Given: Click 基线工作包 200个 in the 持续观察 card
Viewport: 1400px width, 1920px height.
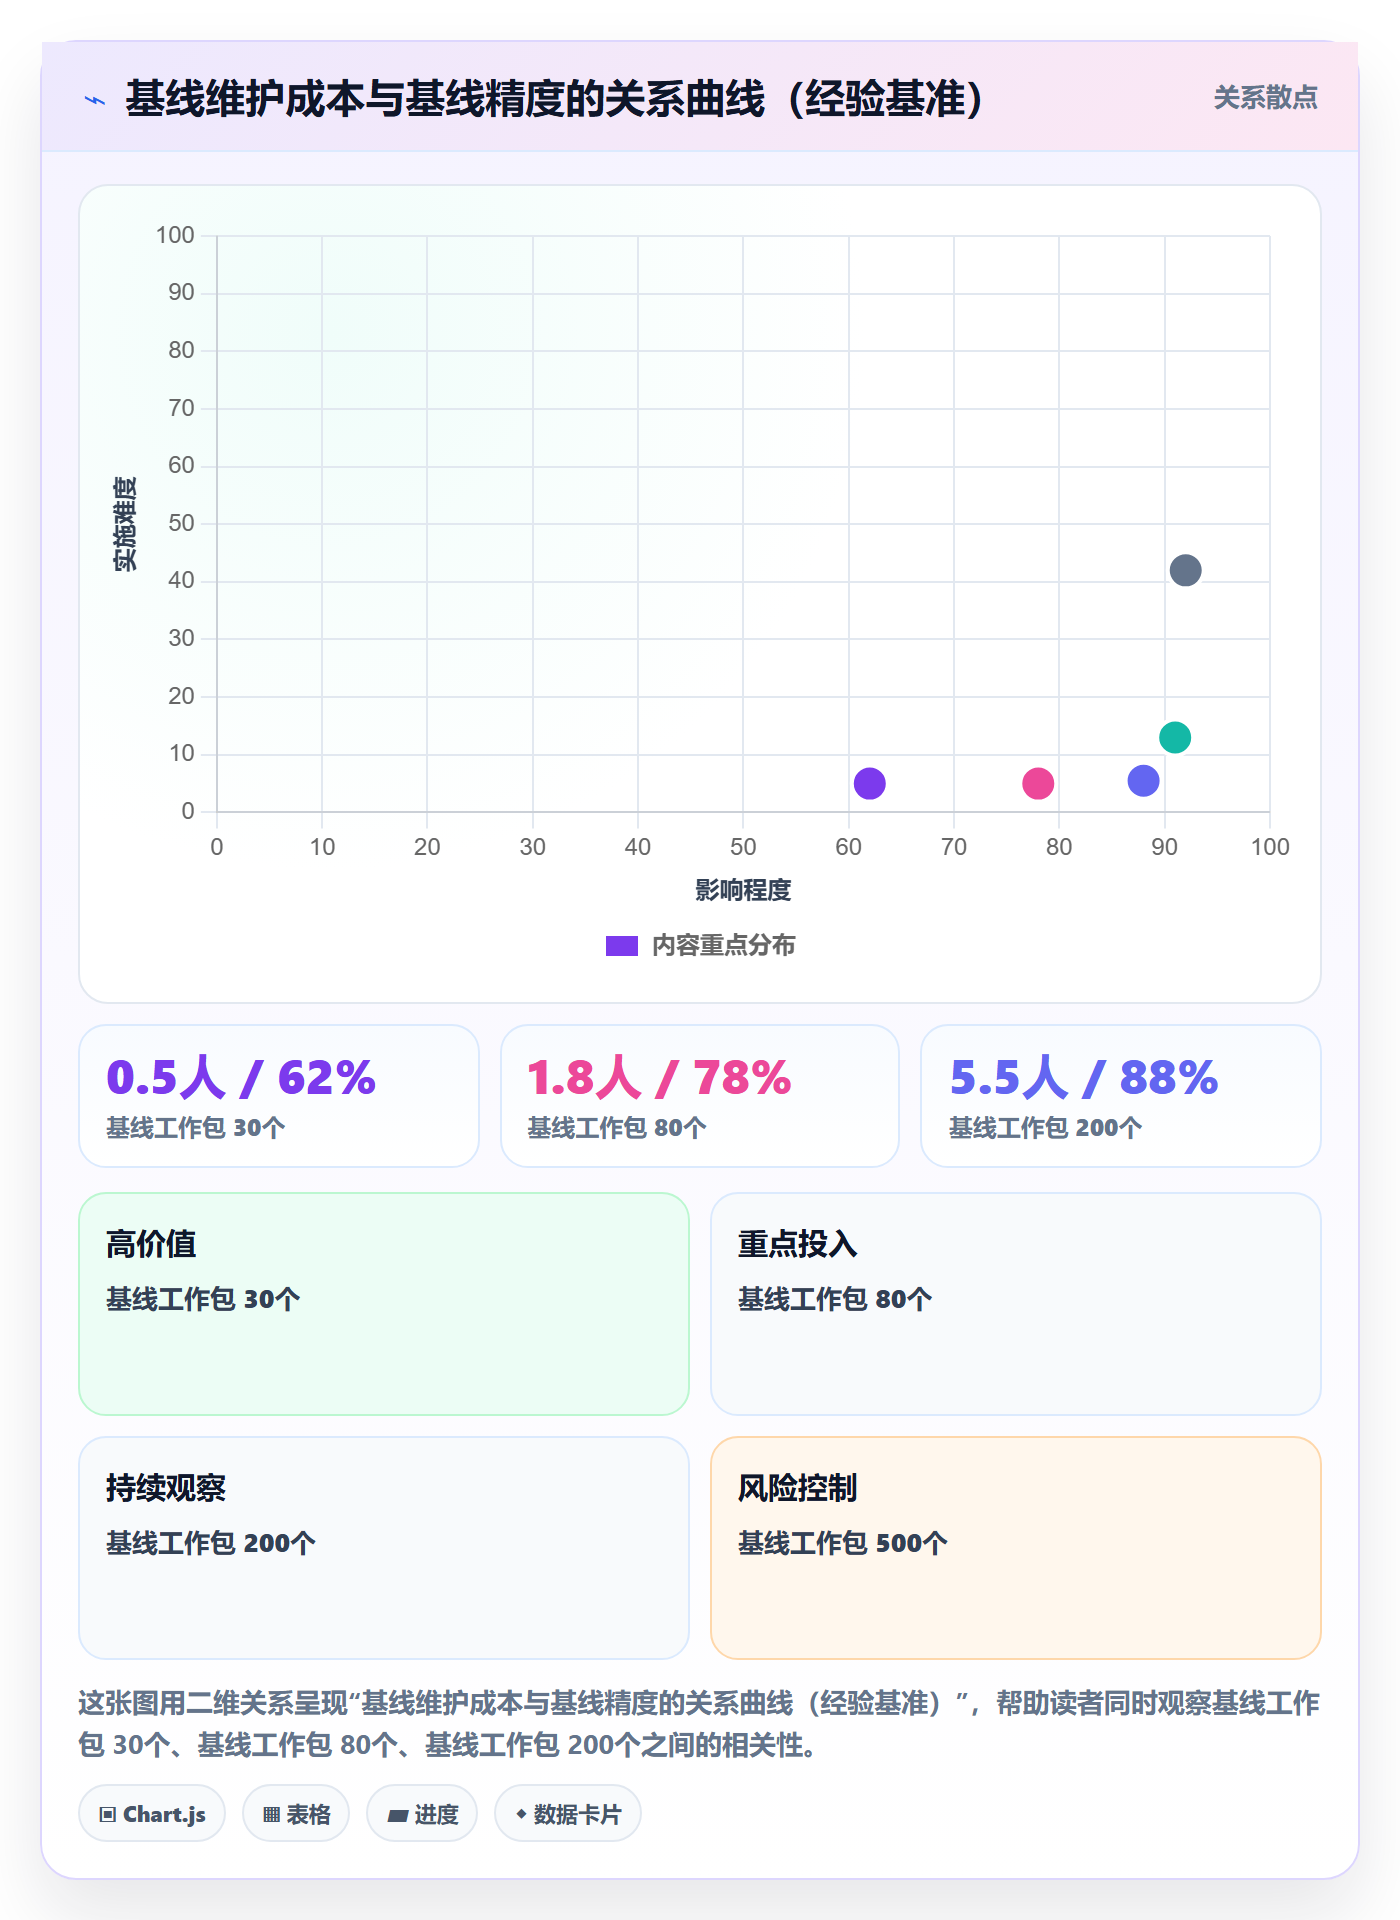Looking at the screenshot, I should click(211, 1543).
